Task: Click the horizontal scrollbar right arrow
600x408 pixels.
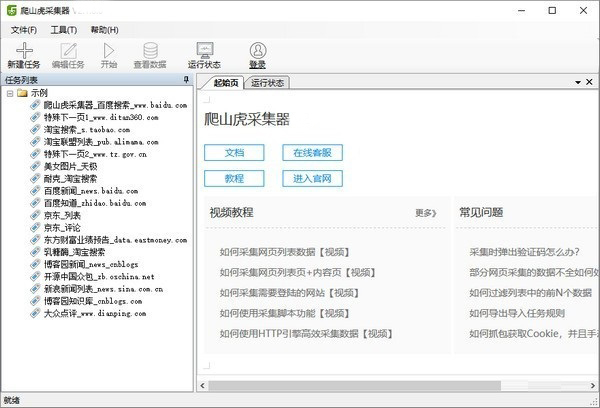Action: [x=593, y=385]
